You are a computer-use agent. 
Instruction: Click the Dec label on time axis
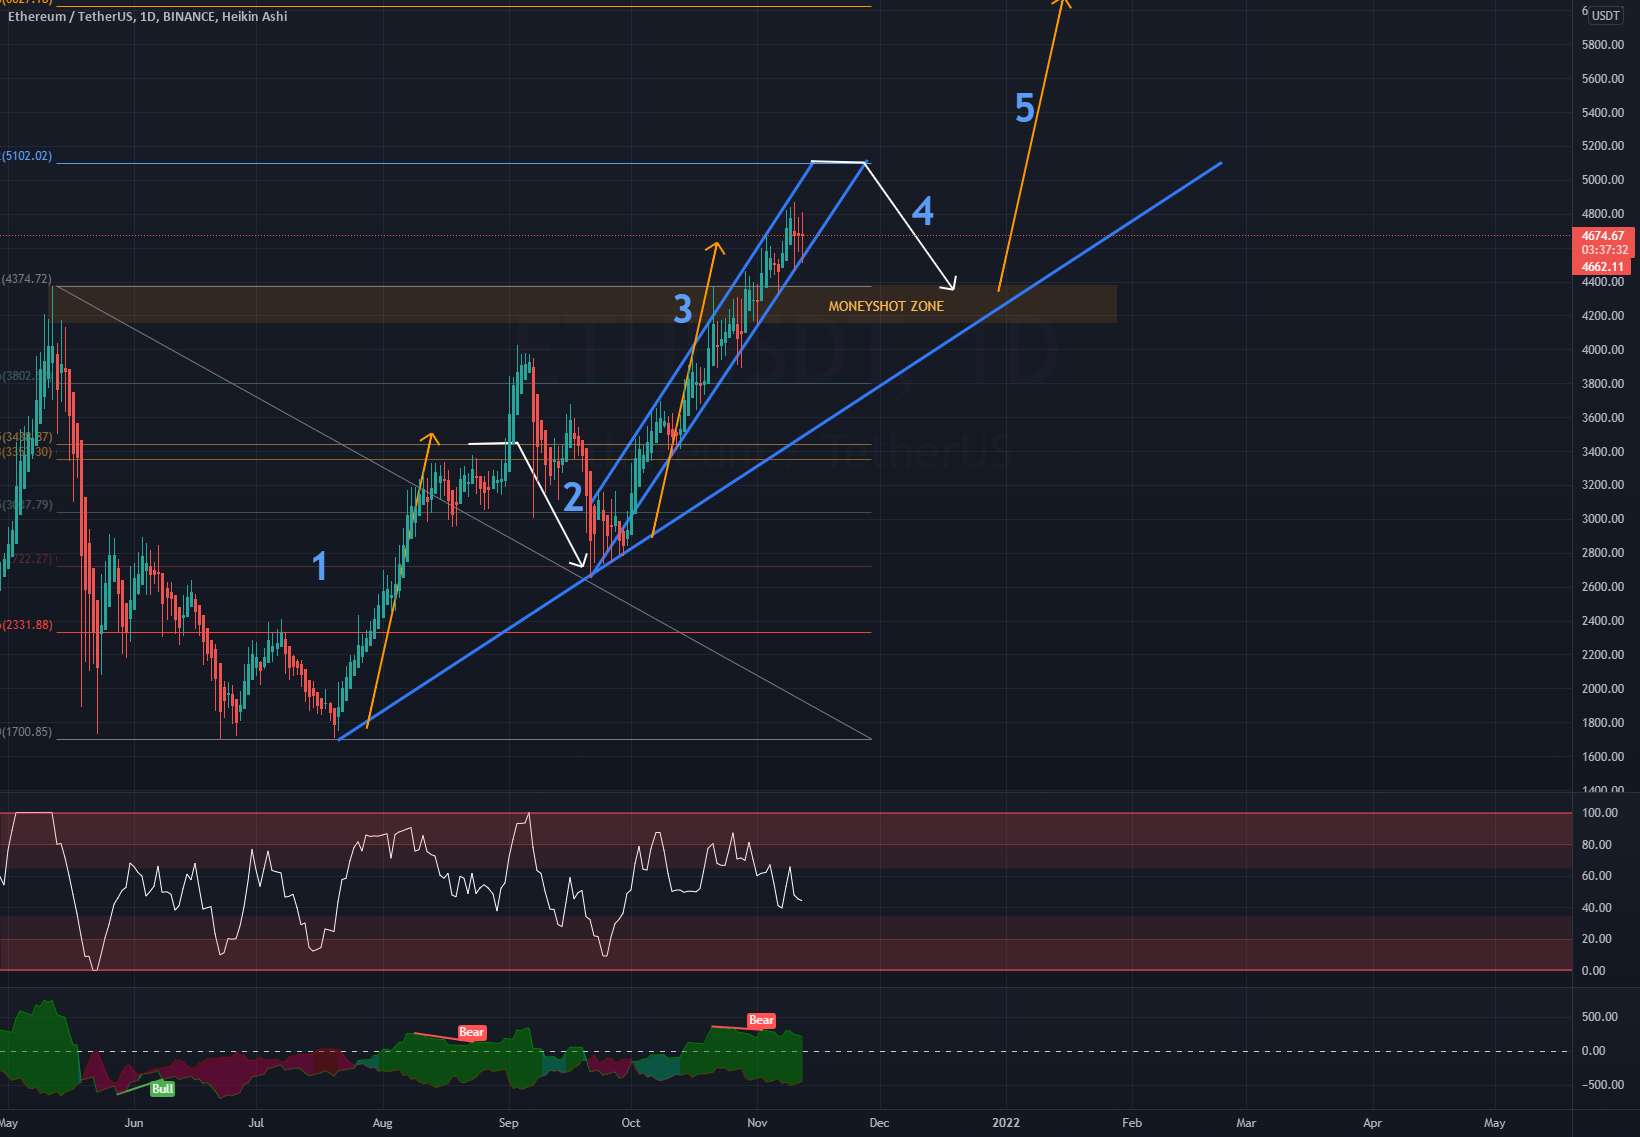point(879,1123)
